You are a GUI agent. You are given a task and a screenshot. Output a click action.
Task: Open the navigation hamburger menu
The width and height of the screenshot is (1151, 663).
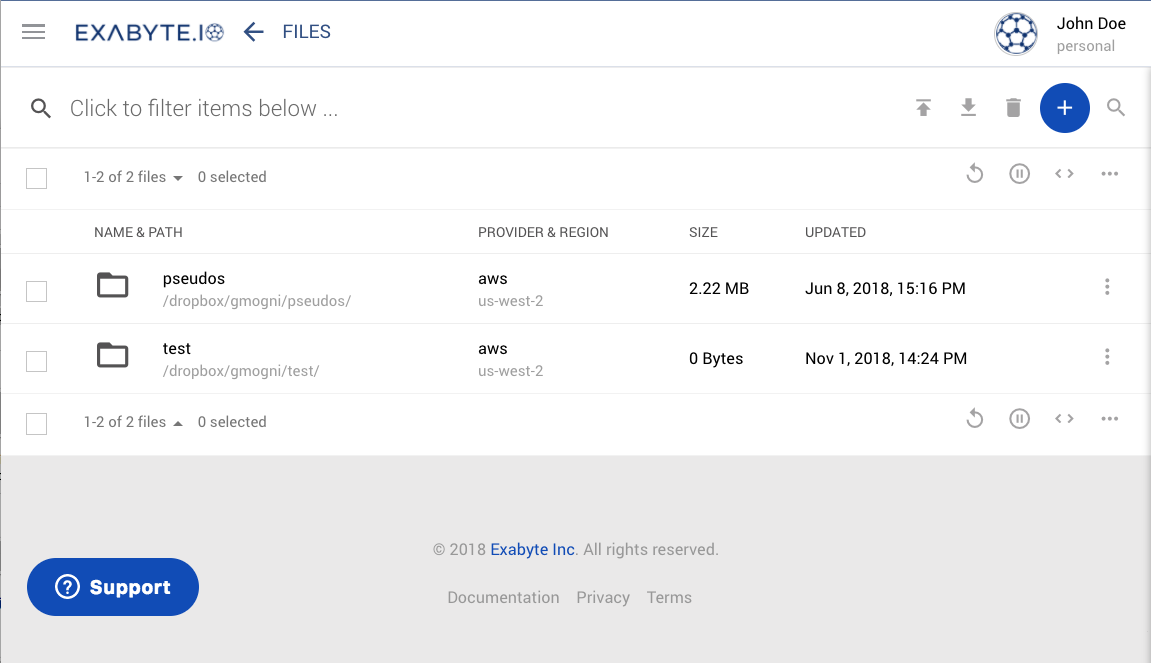33,32
